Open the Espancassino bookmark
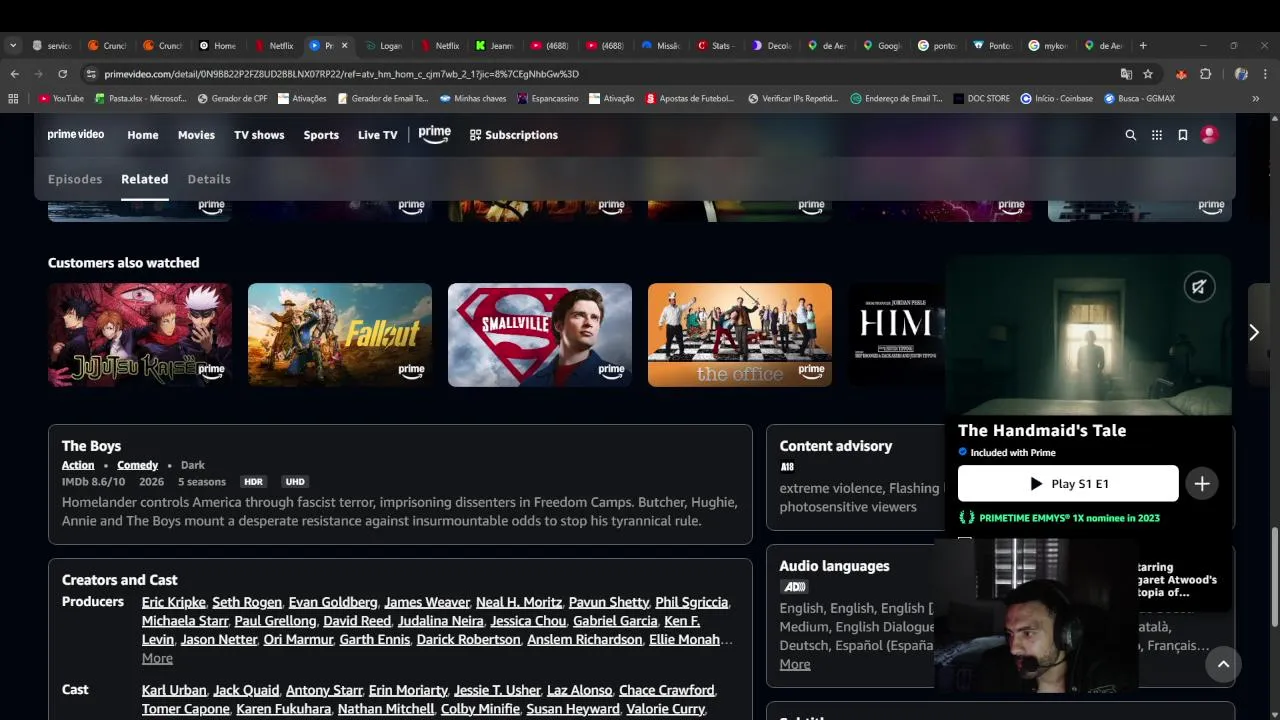The image size is (1280, 720). (x=547, y=98)
